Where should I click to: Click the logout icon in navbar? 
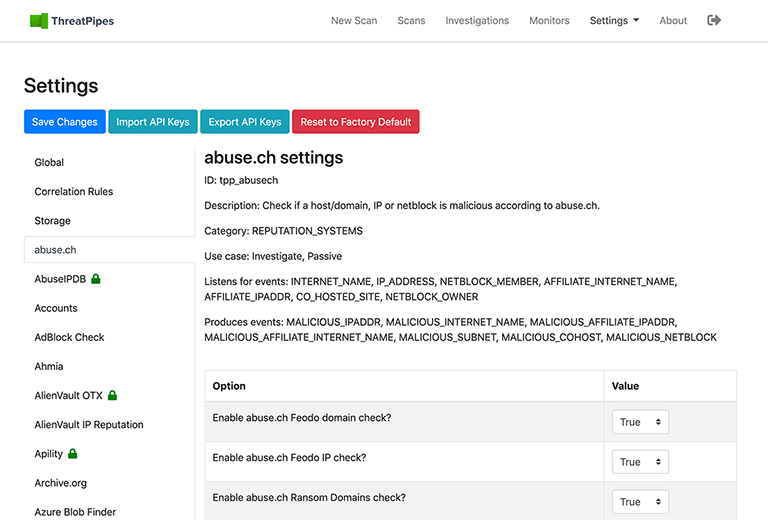(x=714, y=20)
